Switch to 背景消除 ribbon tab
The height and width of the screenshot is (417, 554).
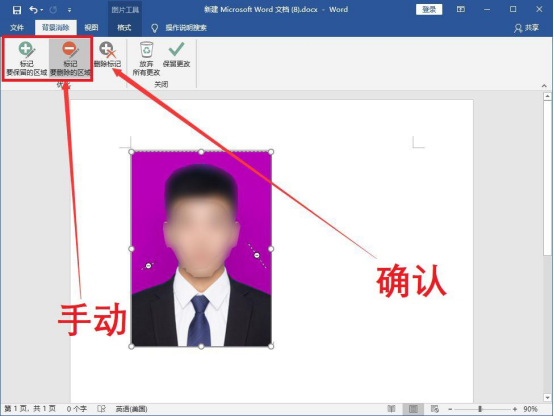(56, 28)
